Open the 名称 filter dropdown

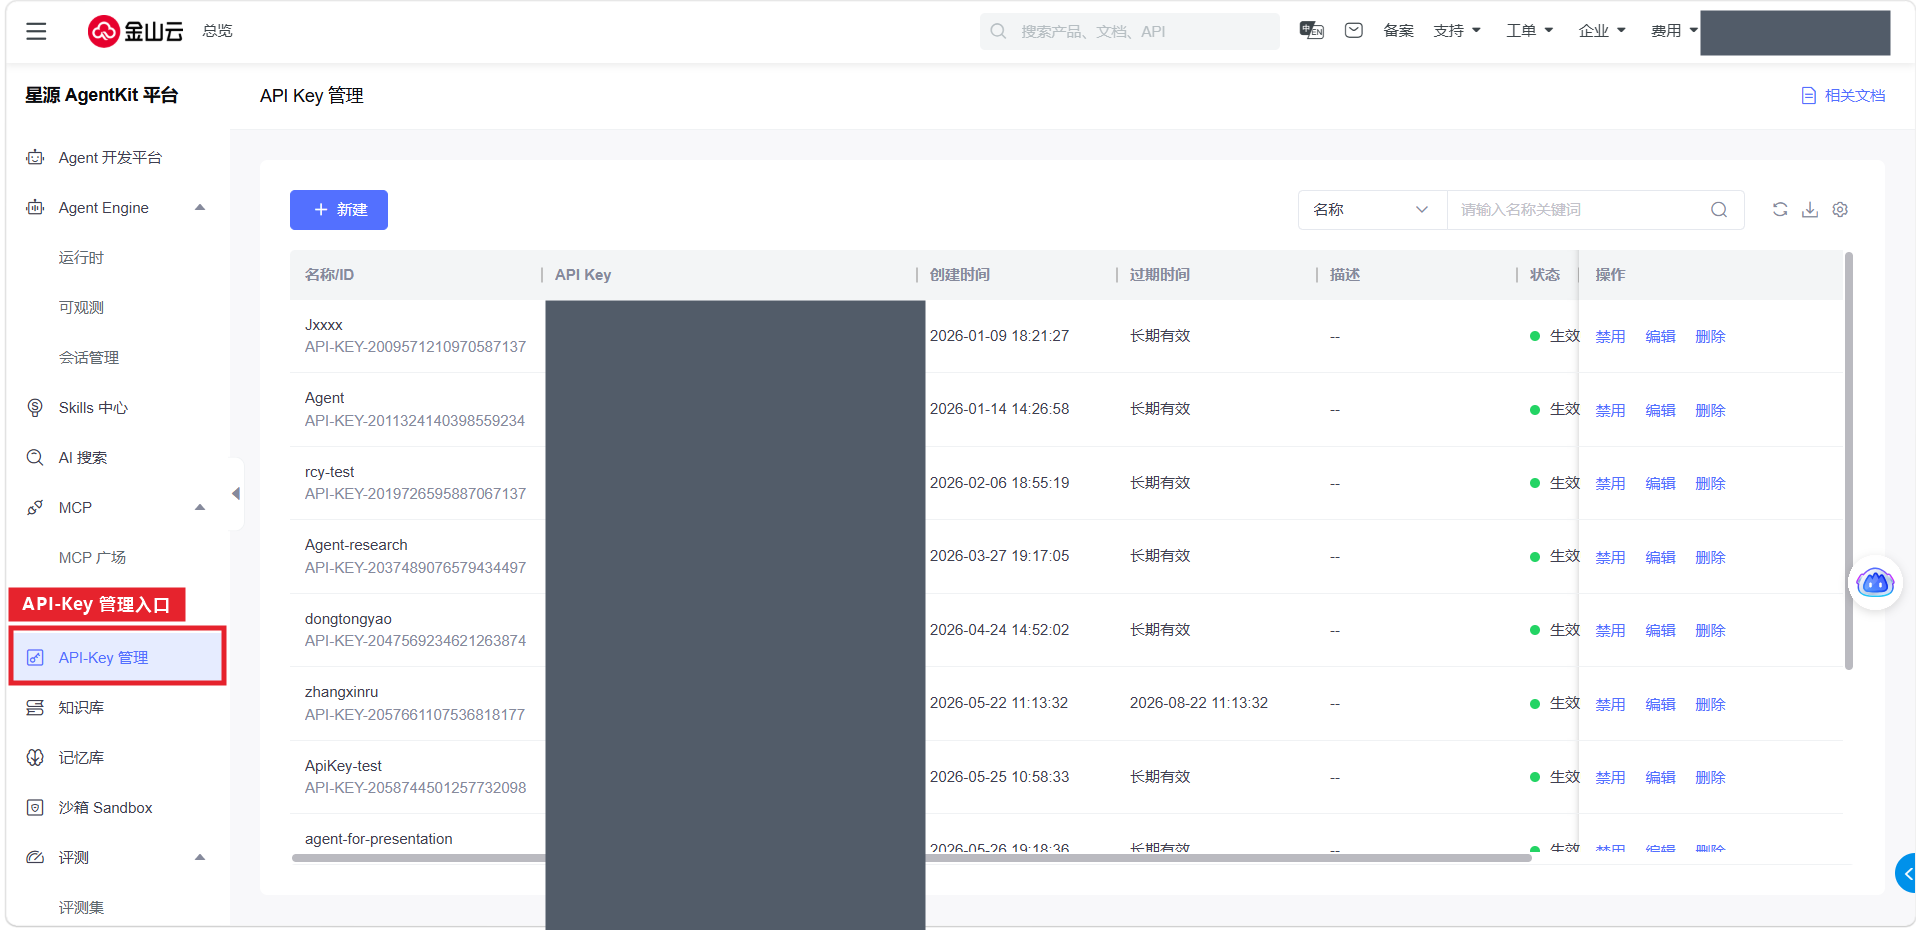[1372, 209]
